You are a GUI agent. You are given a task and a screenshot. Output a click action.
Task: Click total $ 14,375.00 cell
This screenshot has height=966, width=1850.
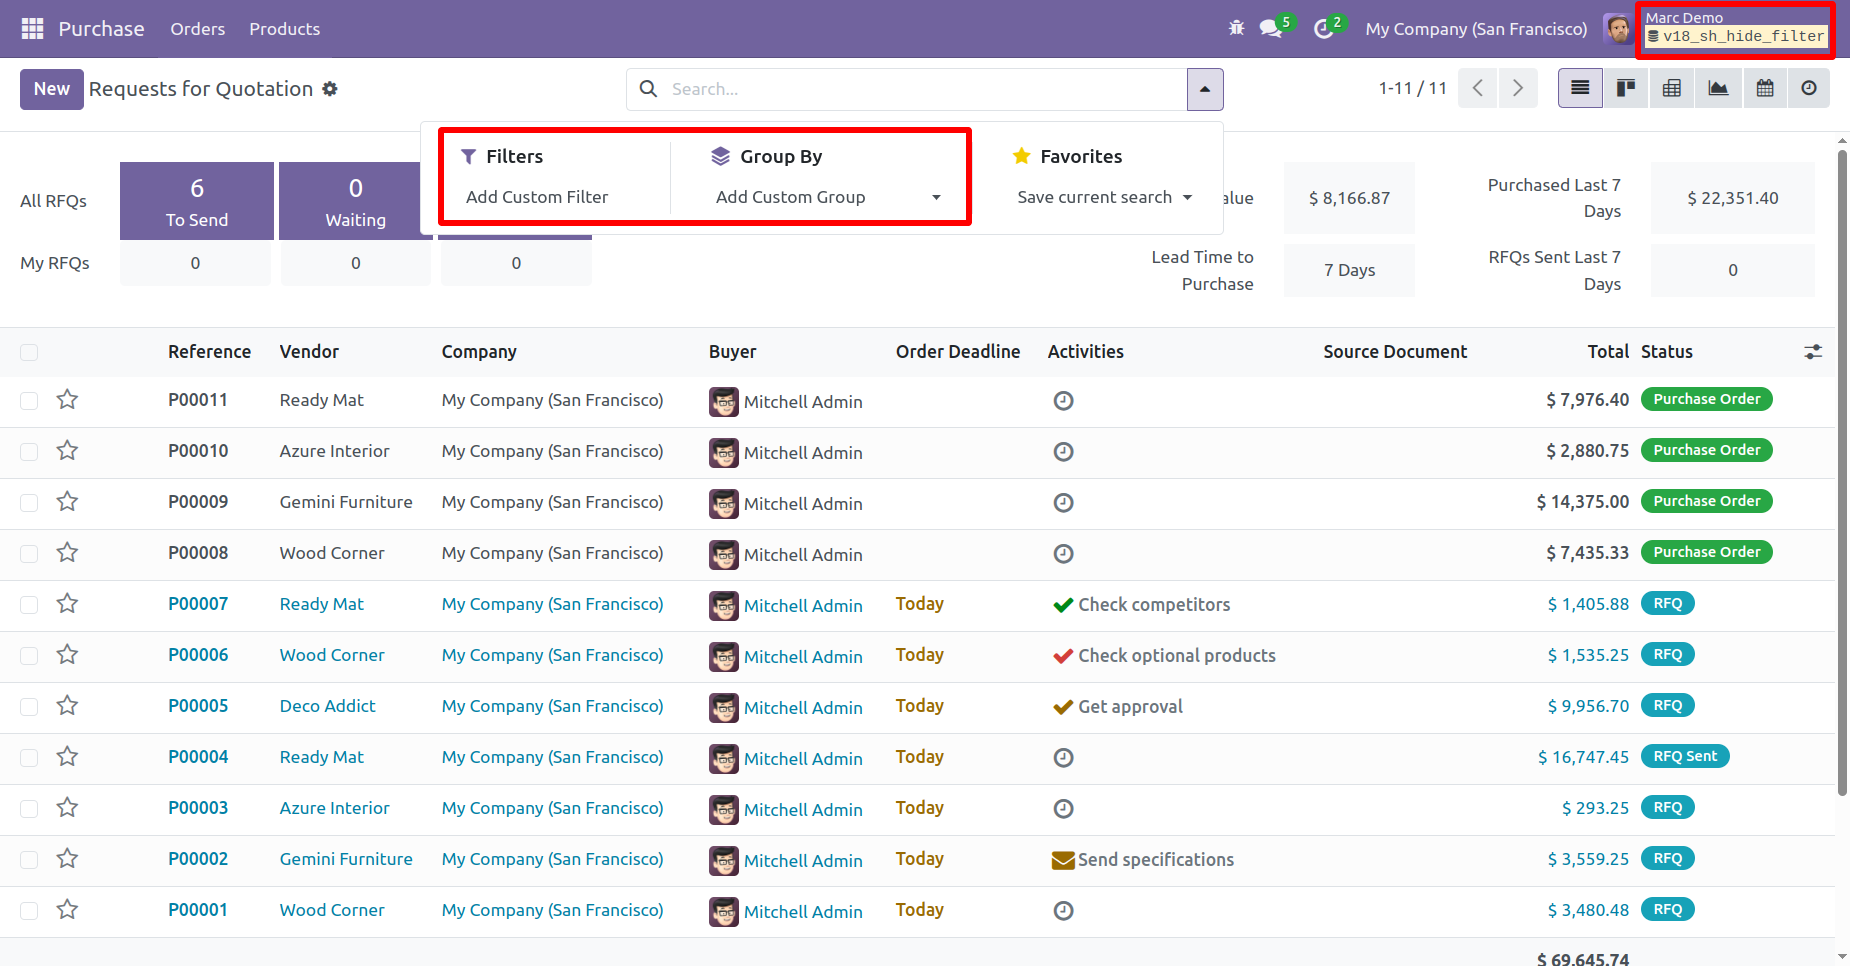pyautogui.click(x=1582, y=502)
